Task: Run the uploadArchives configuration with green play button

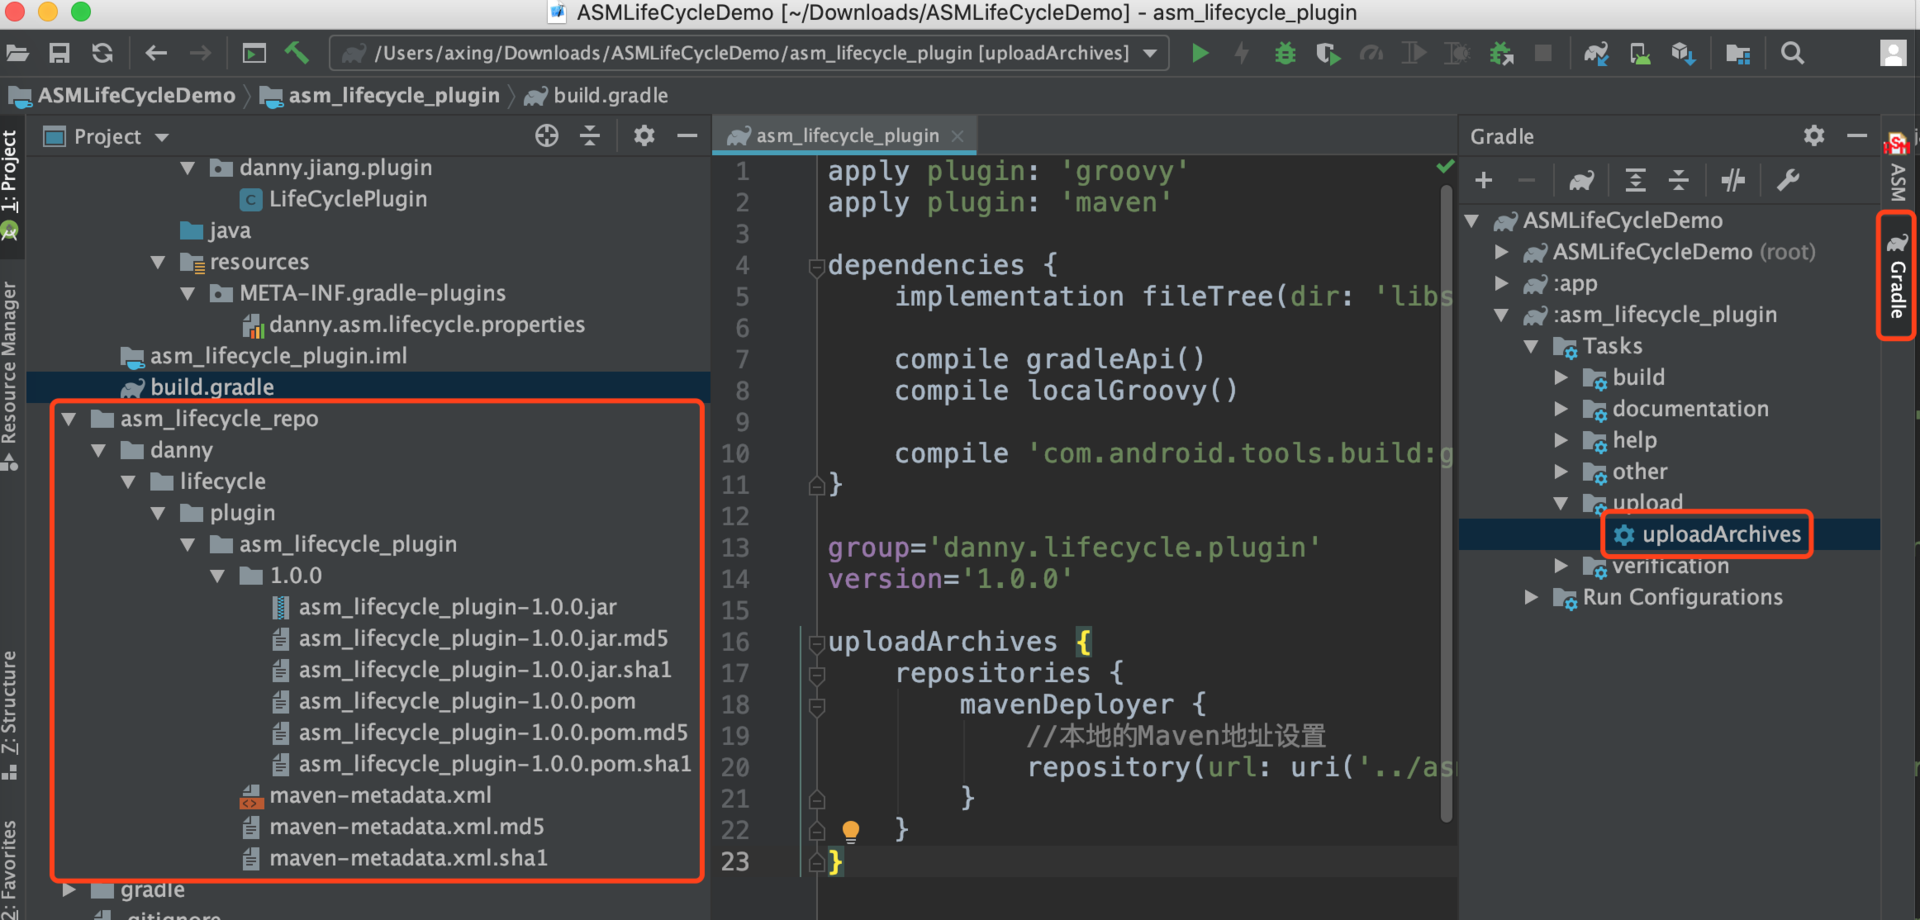Action: (x=1200, y=53)
